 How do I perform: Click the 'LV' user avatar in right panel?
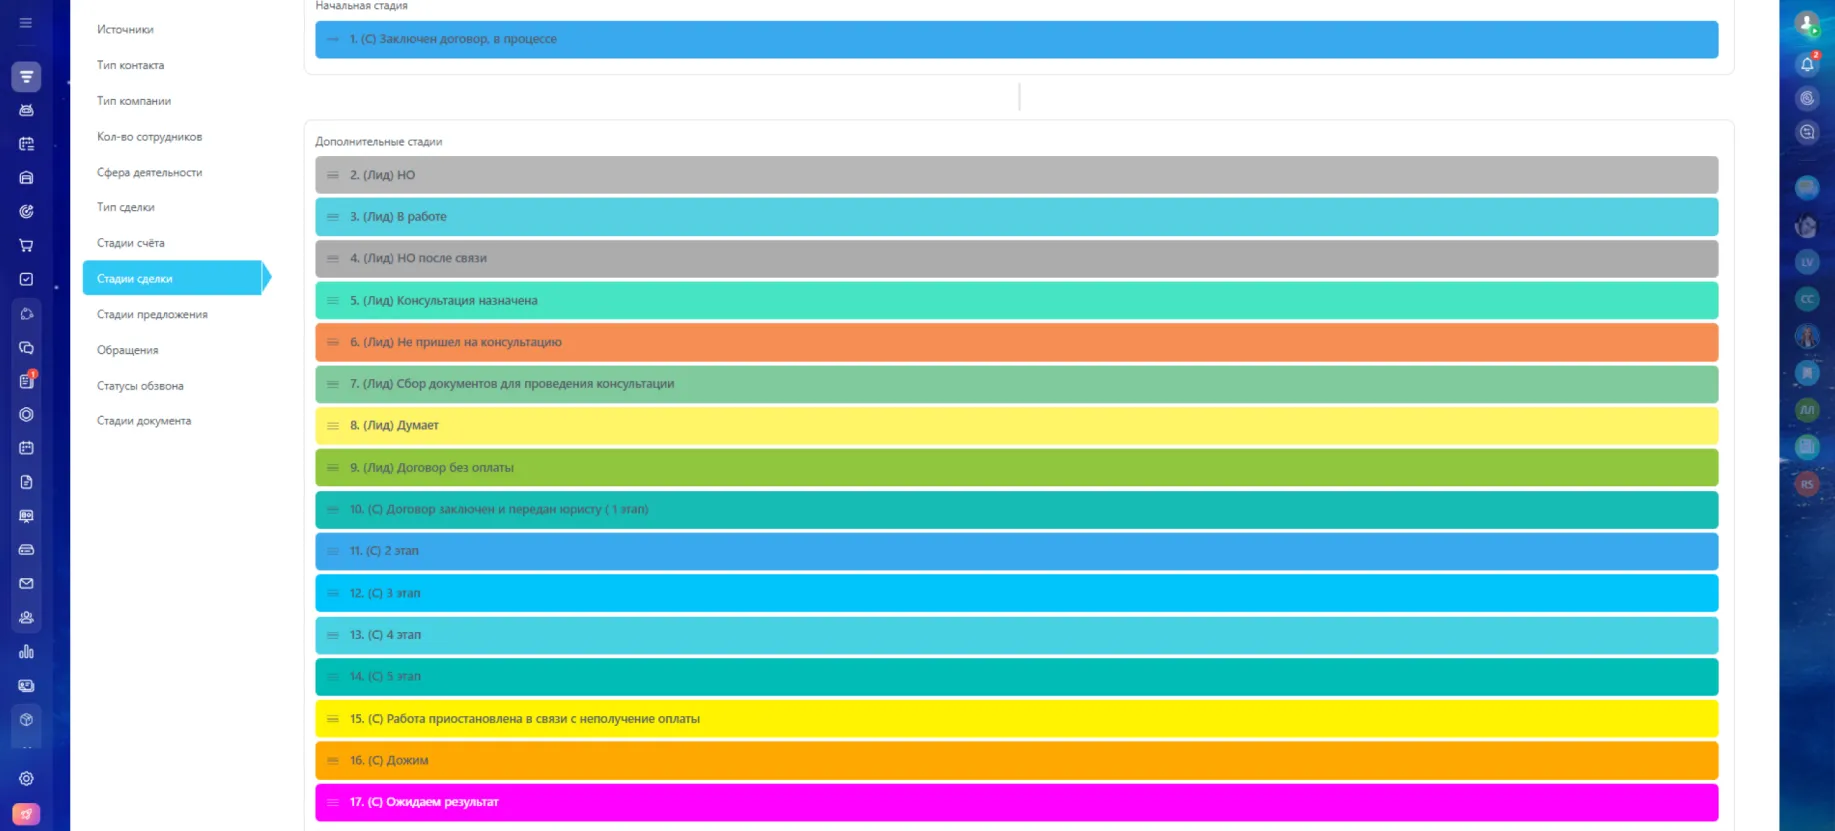point(1806,262)
